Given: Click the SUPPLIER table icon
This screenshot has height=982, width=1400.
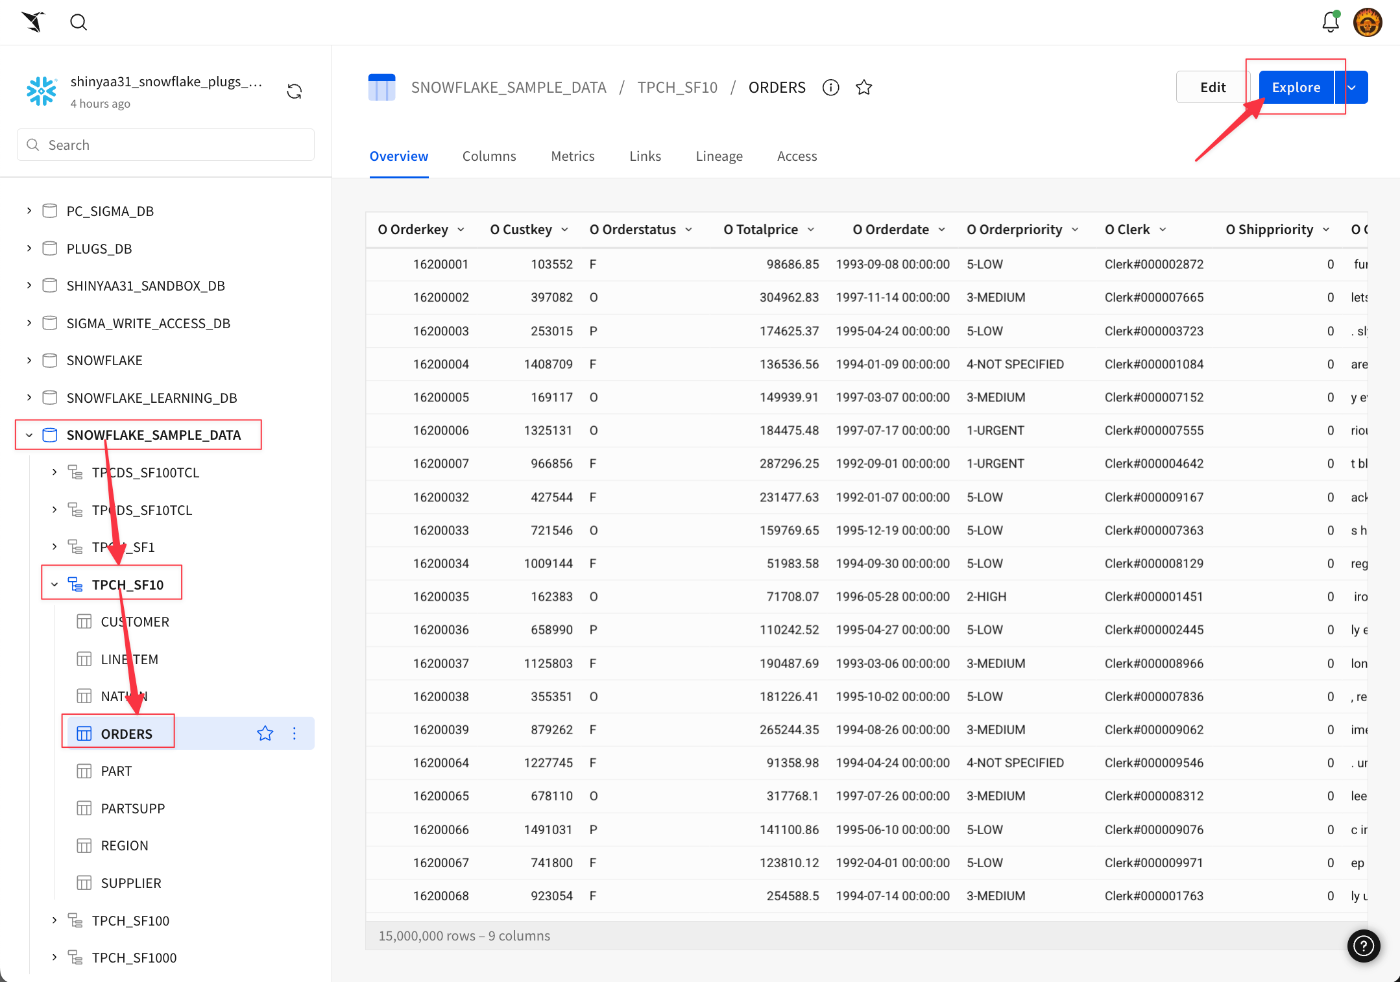Looking at the screenshot, I should pyautogui.click(x=84, y=883).
